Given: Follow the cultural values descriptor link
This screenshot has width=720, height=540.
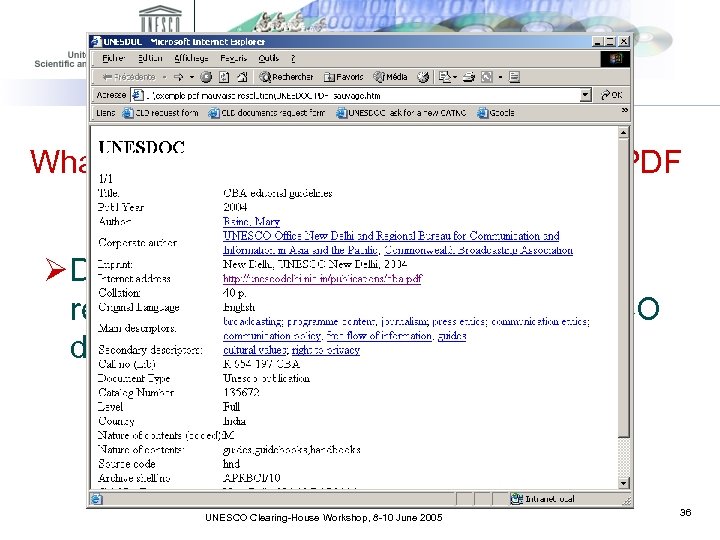Looking at the screenshot, I should [x=255, y=350].
